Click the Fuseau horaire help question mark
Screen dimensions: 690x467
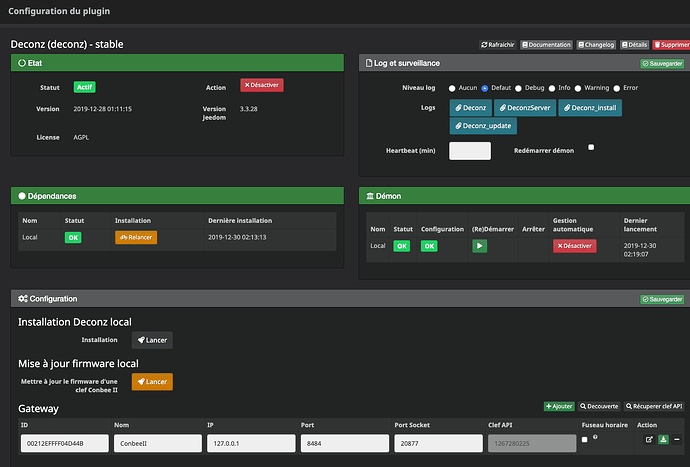coord(596,437)
